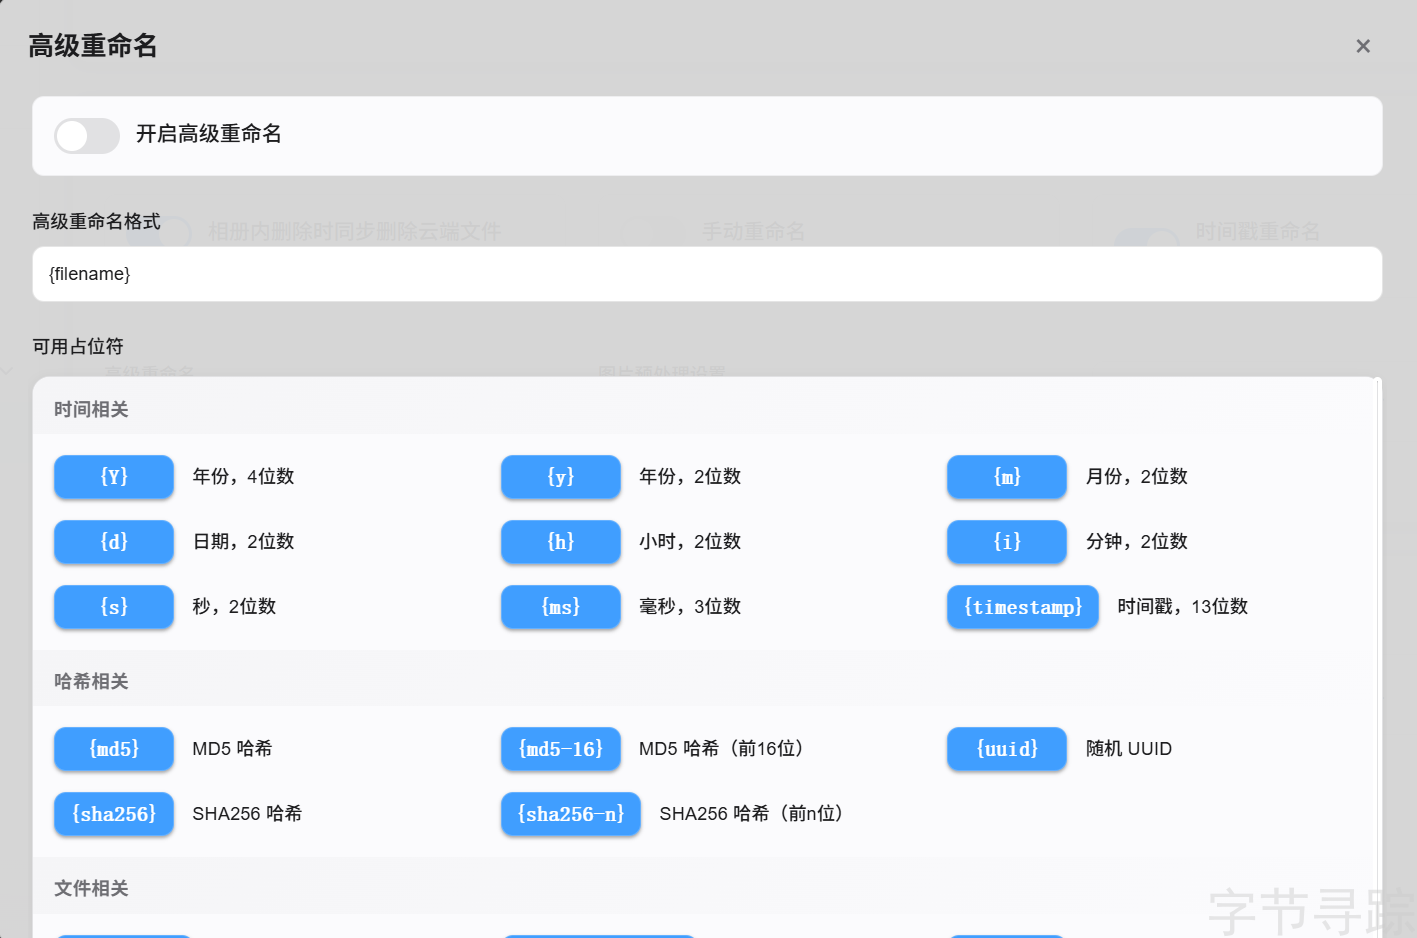Screen dimensions: 1417x938
Task: Click the 月份，2位数 description
Action: coord(1137,477)
